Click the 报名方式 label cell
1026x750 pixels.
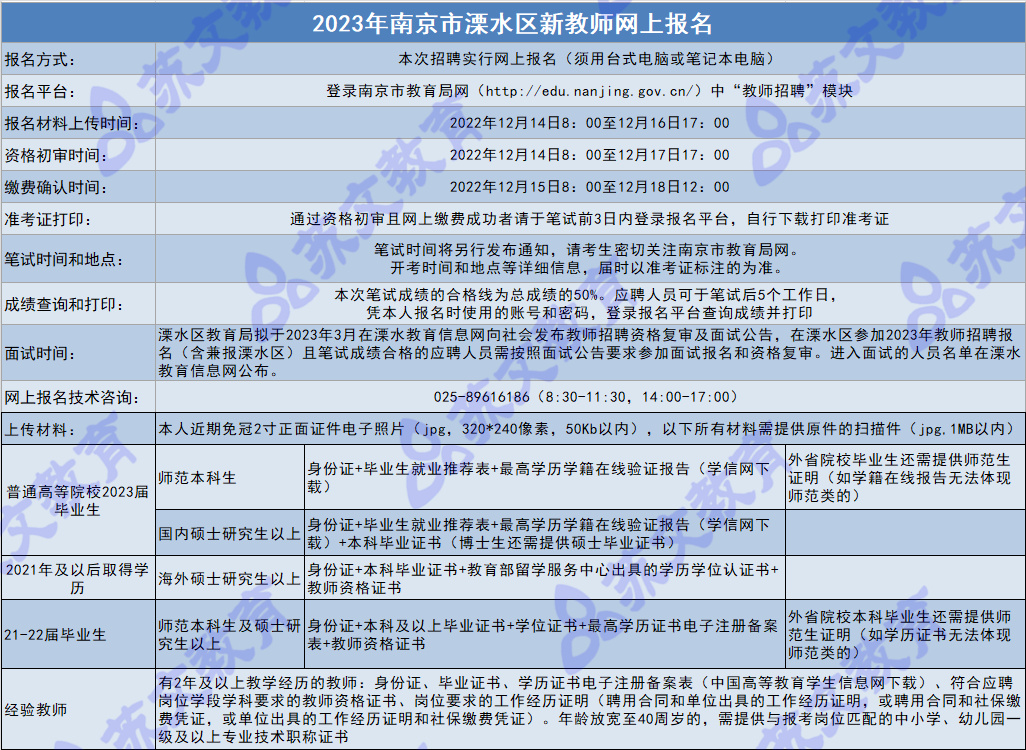pyautogui.click(x=79, y=59)
